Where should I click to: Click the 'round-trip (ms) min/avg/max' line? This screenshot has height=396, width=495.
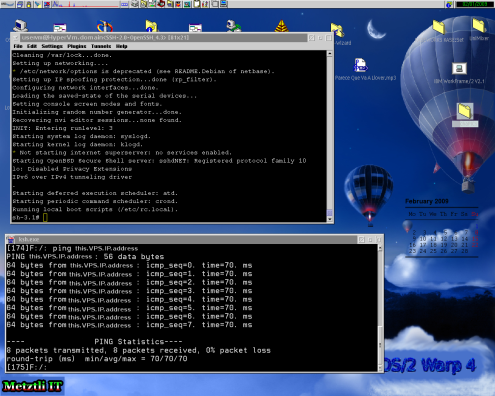pyautogui.click(x=97, y=359)
